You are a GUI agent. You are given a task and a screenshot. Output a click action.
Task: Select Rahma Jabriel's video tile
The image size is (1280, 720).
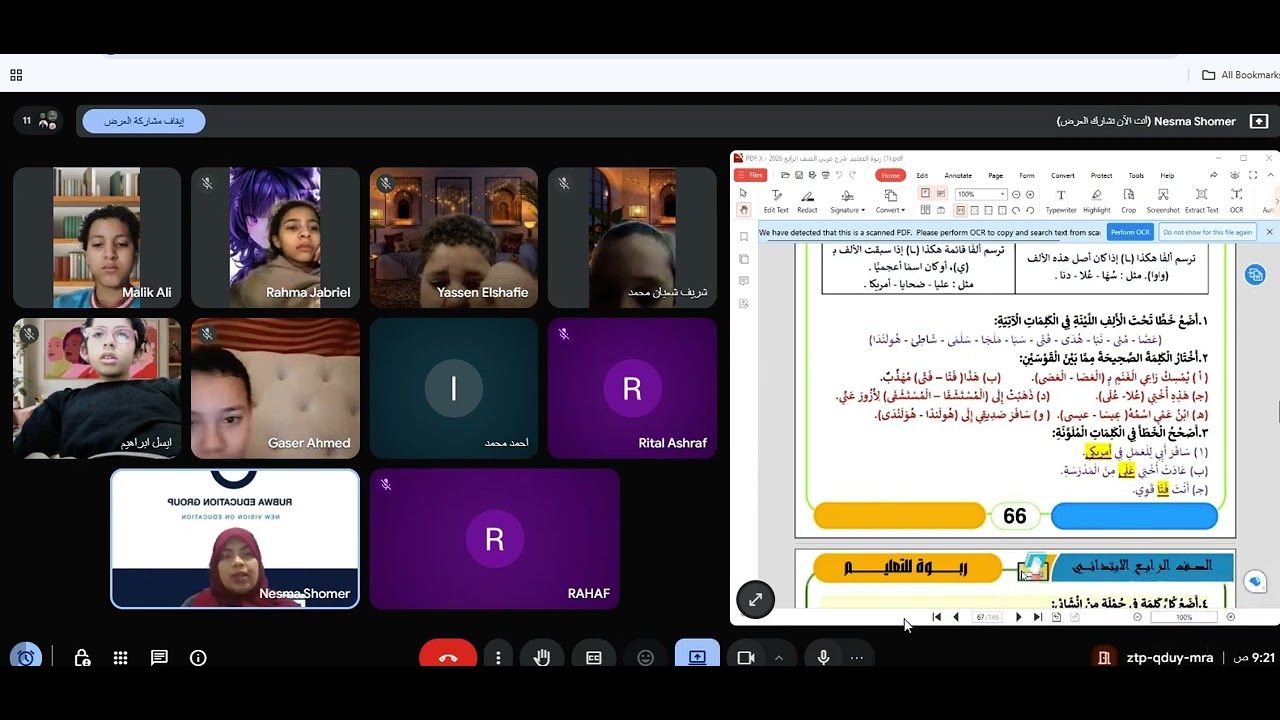tap(275, 237)
